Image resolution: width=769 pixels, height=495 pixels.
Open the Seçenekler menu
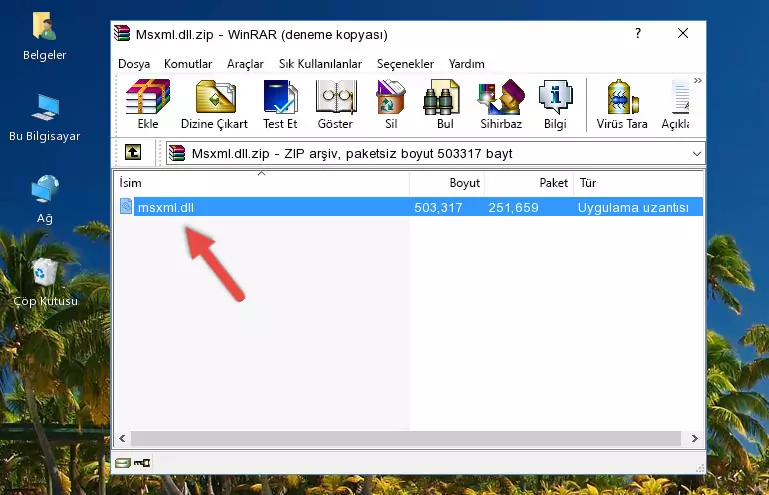[405, 64]
